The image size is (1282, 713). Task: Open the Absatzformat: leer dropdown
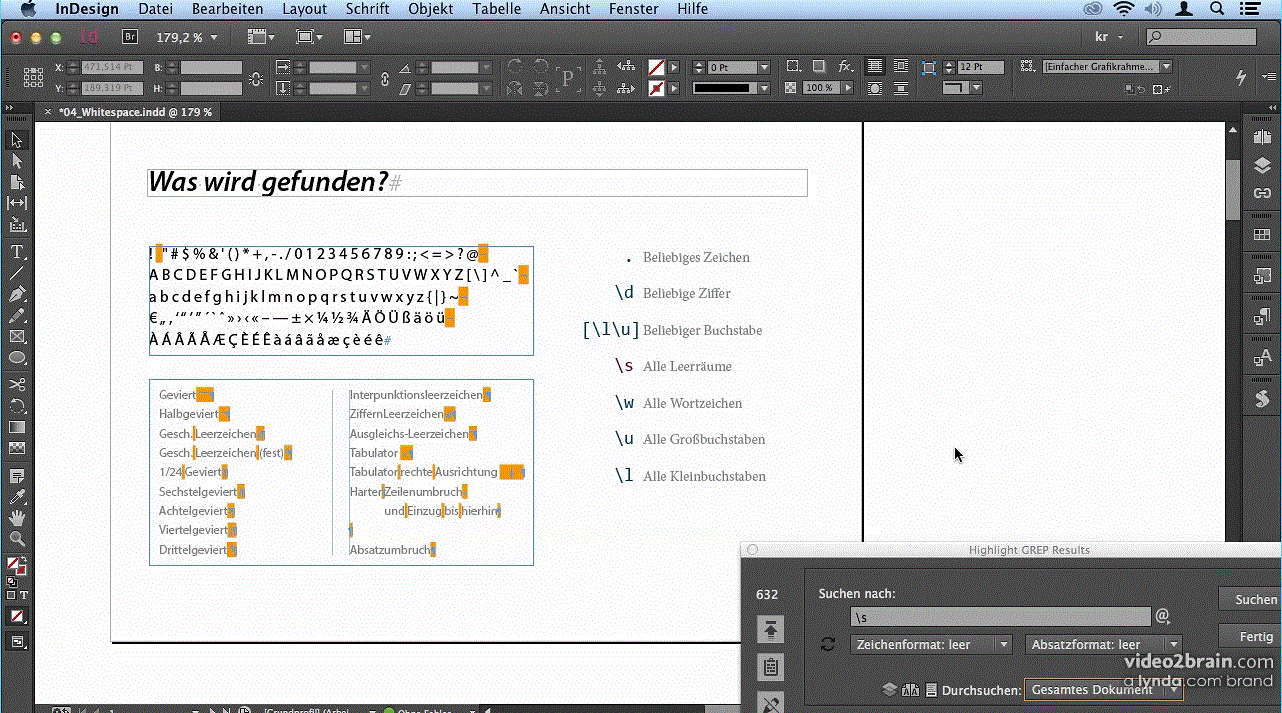(1103, 645)
